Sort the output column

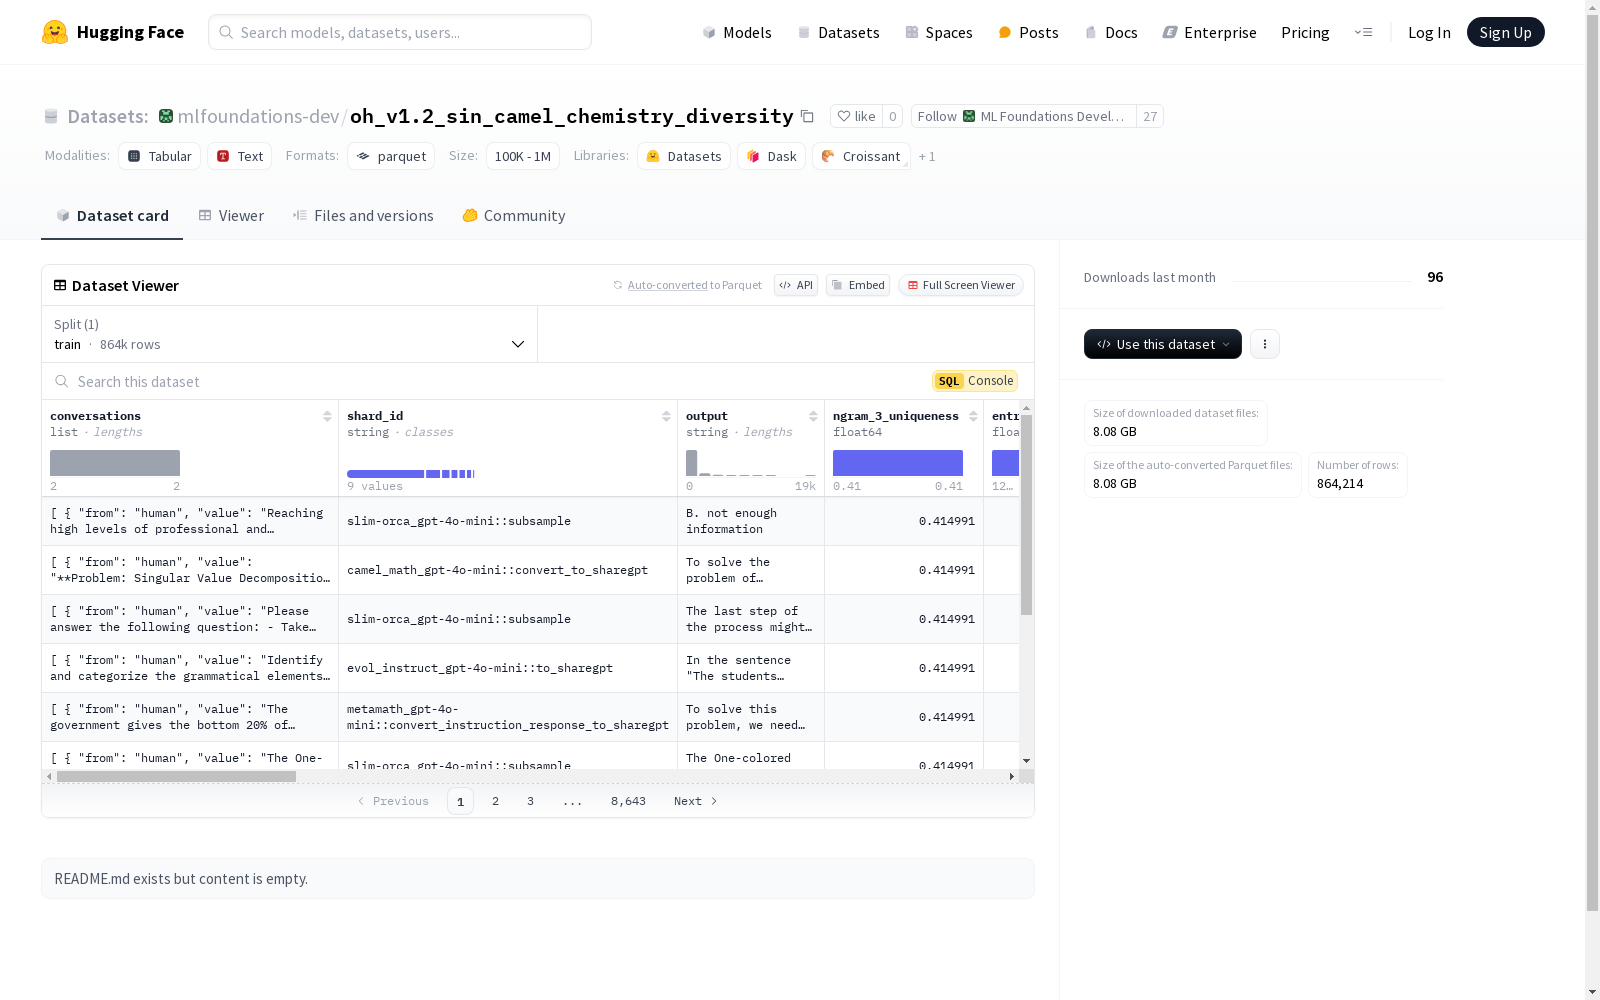click(813, 416)
